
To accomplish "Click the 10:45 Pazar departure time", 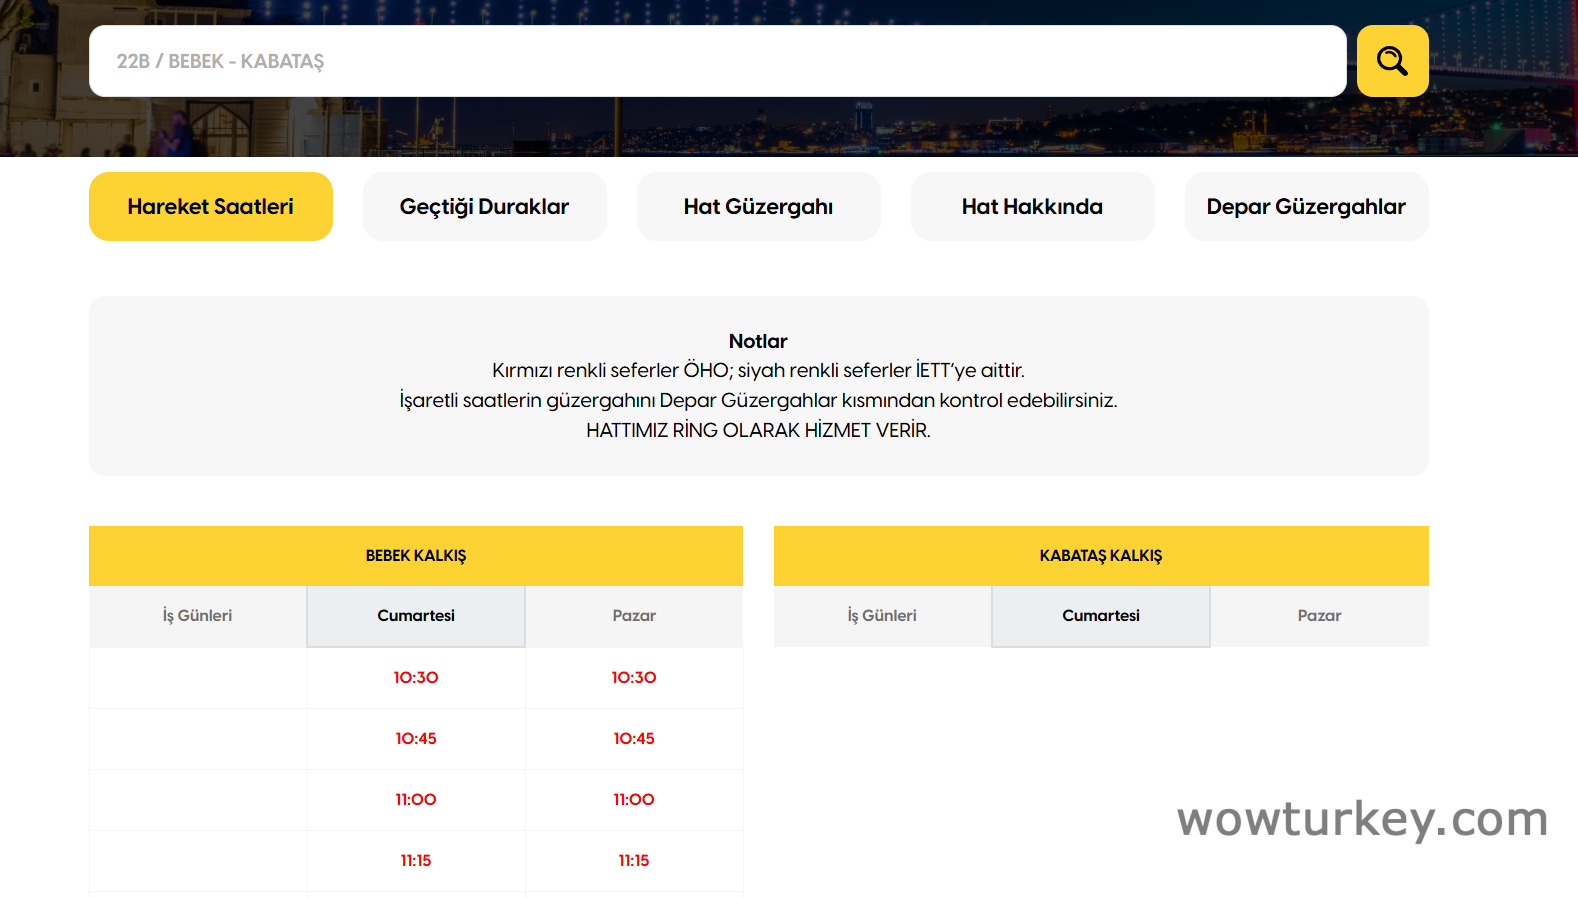I will tap(634, 739).
